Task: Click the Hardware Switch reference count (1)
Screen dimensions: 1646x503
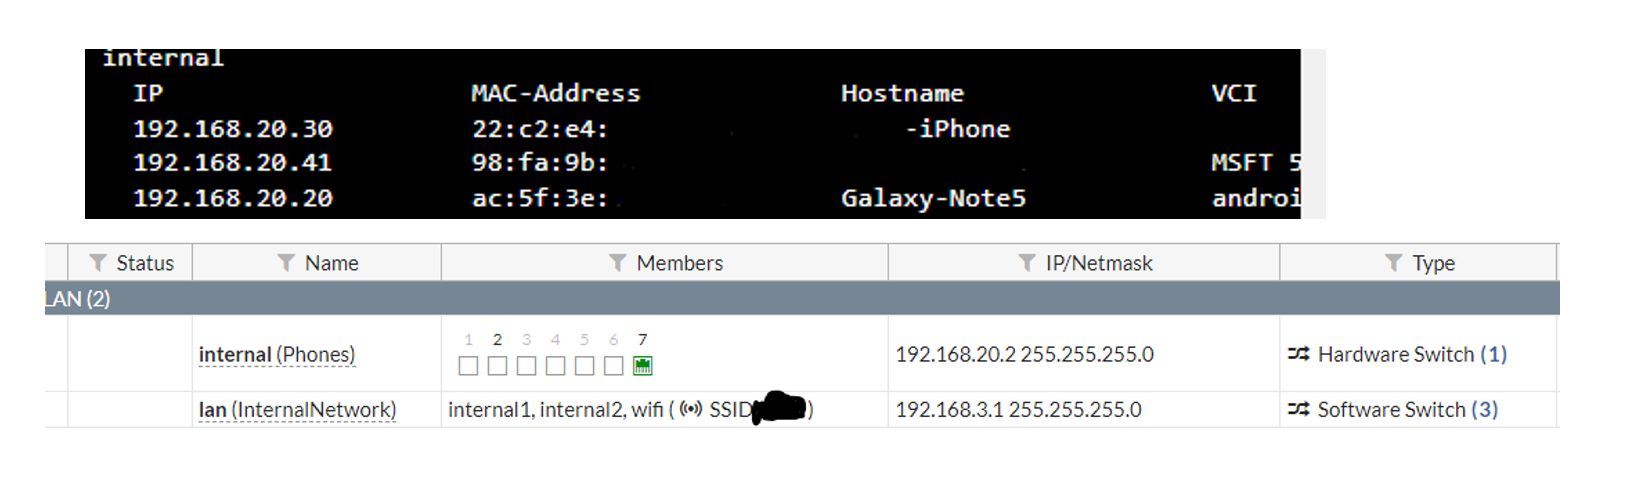Action: coord(1493,354)
